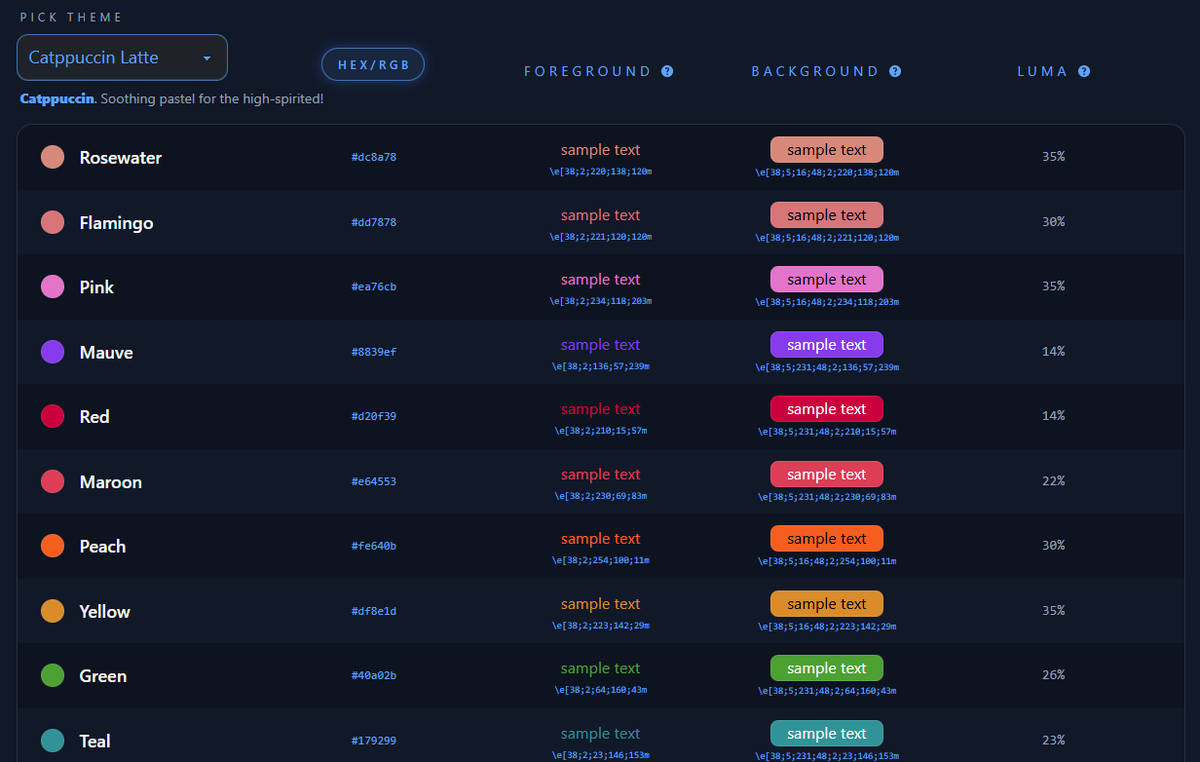Viewport: 1200px width, 762px height.
Task: Click the LUMA column header
Action: point(1042,72)
